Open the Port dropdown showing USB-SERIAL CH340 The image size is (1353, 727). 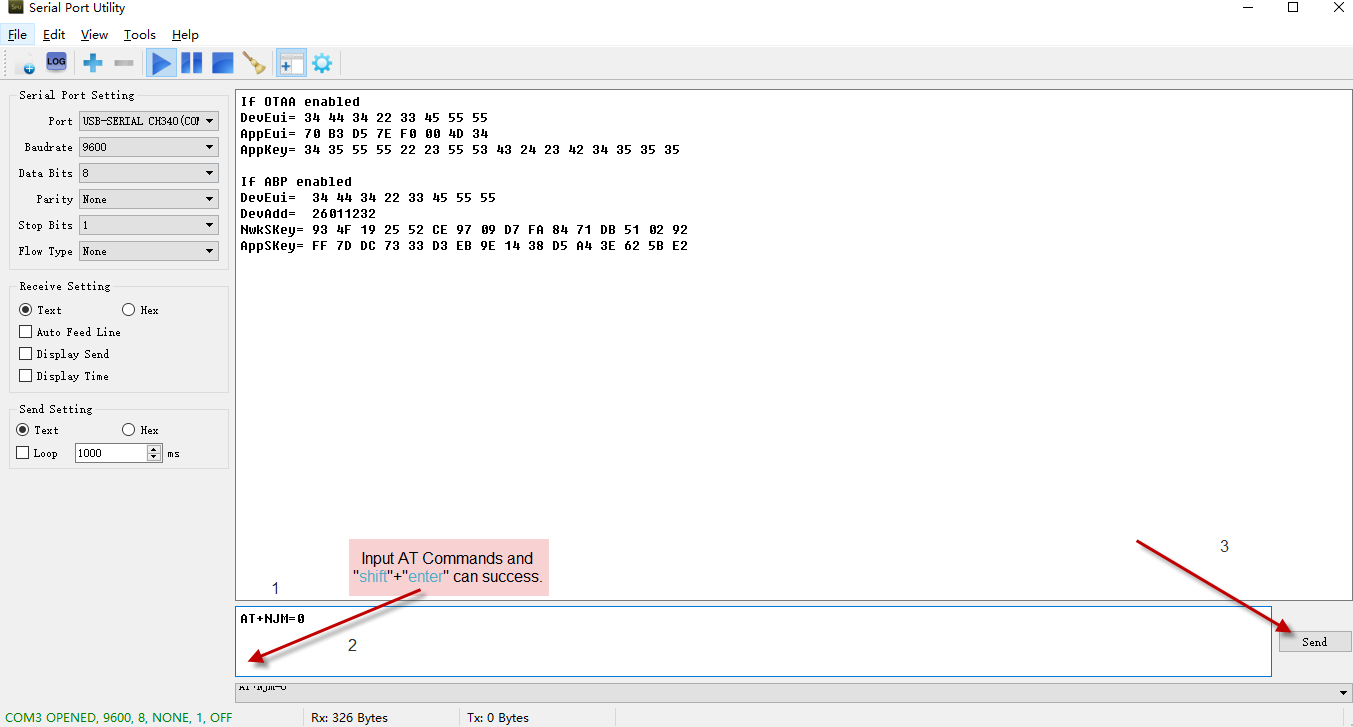click(x=149, y=121)
